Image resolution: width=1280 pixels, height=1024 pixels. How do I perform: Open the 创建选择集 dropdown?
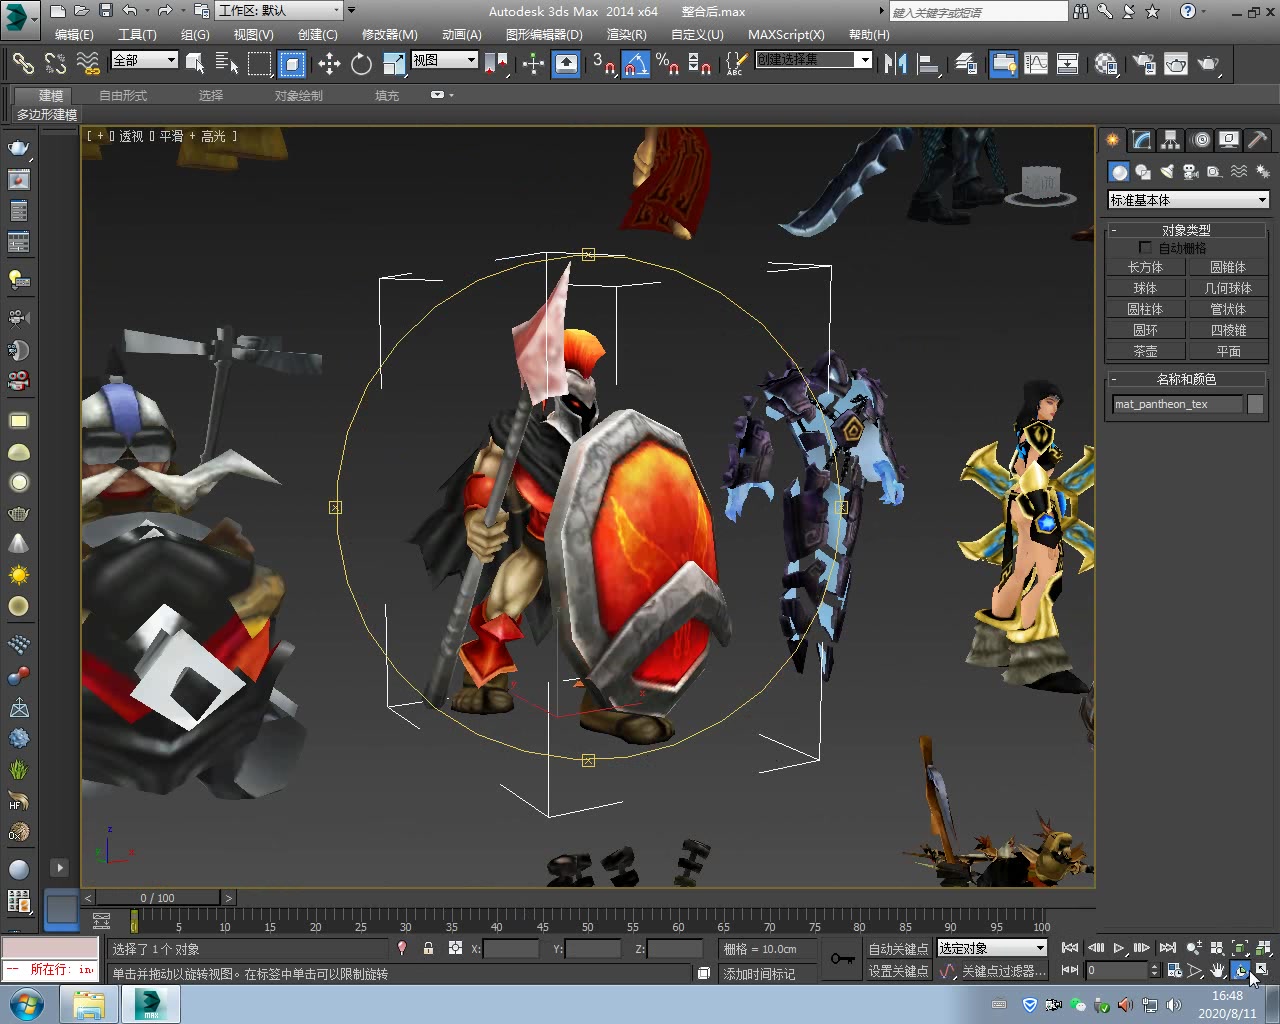tap(813, 60)
